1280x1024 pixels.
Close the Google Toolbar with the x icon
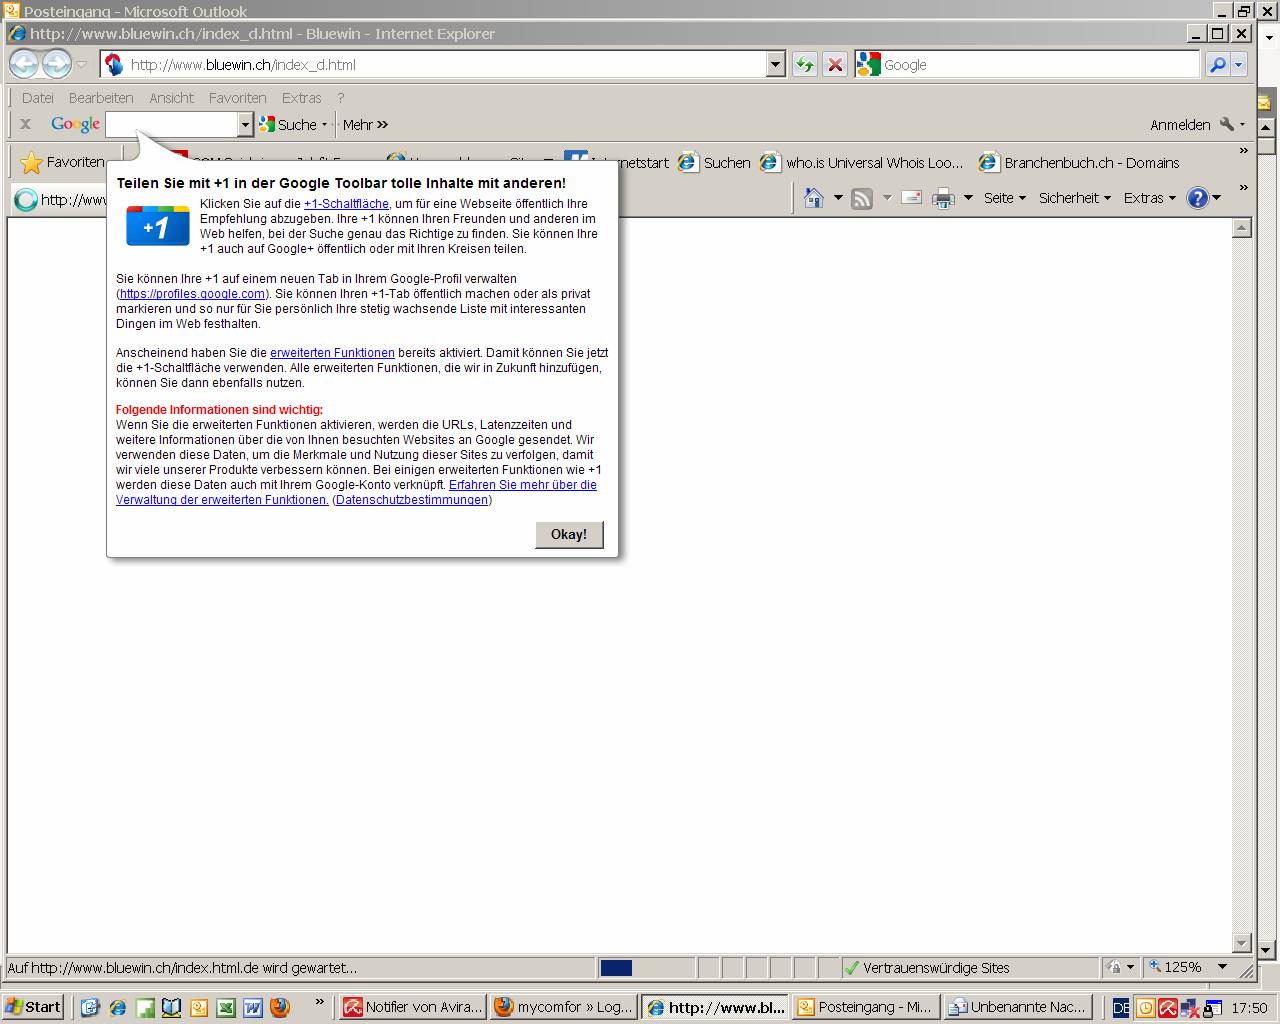pos(26,124)
